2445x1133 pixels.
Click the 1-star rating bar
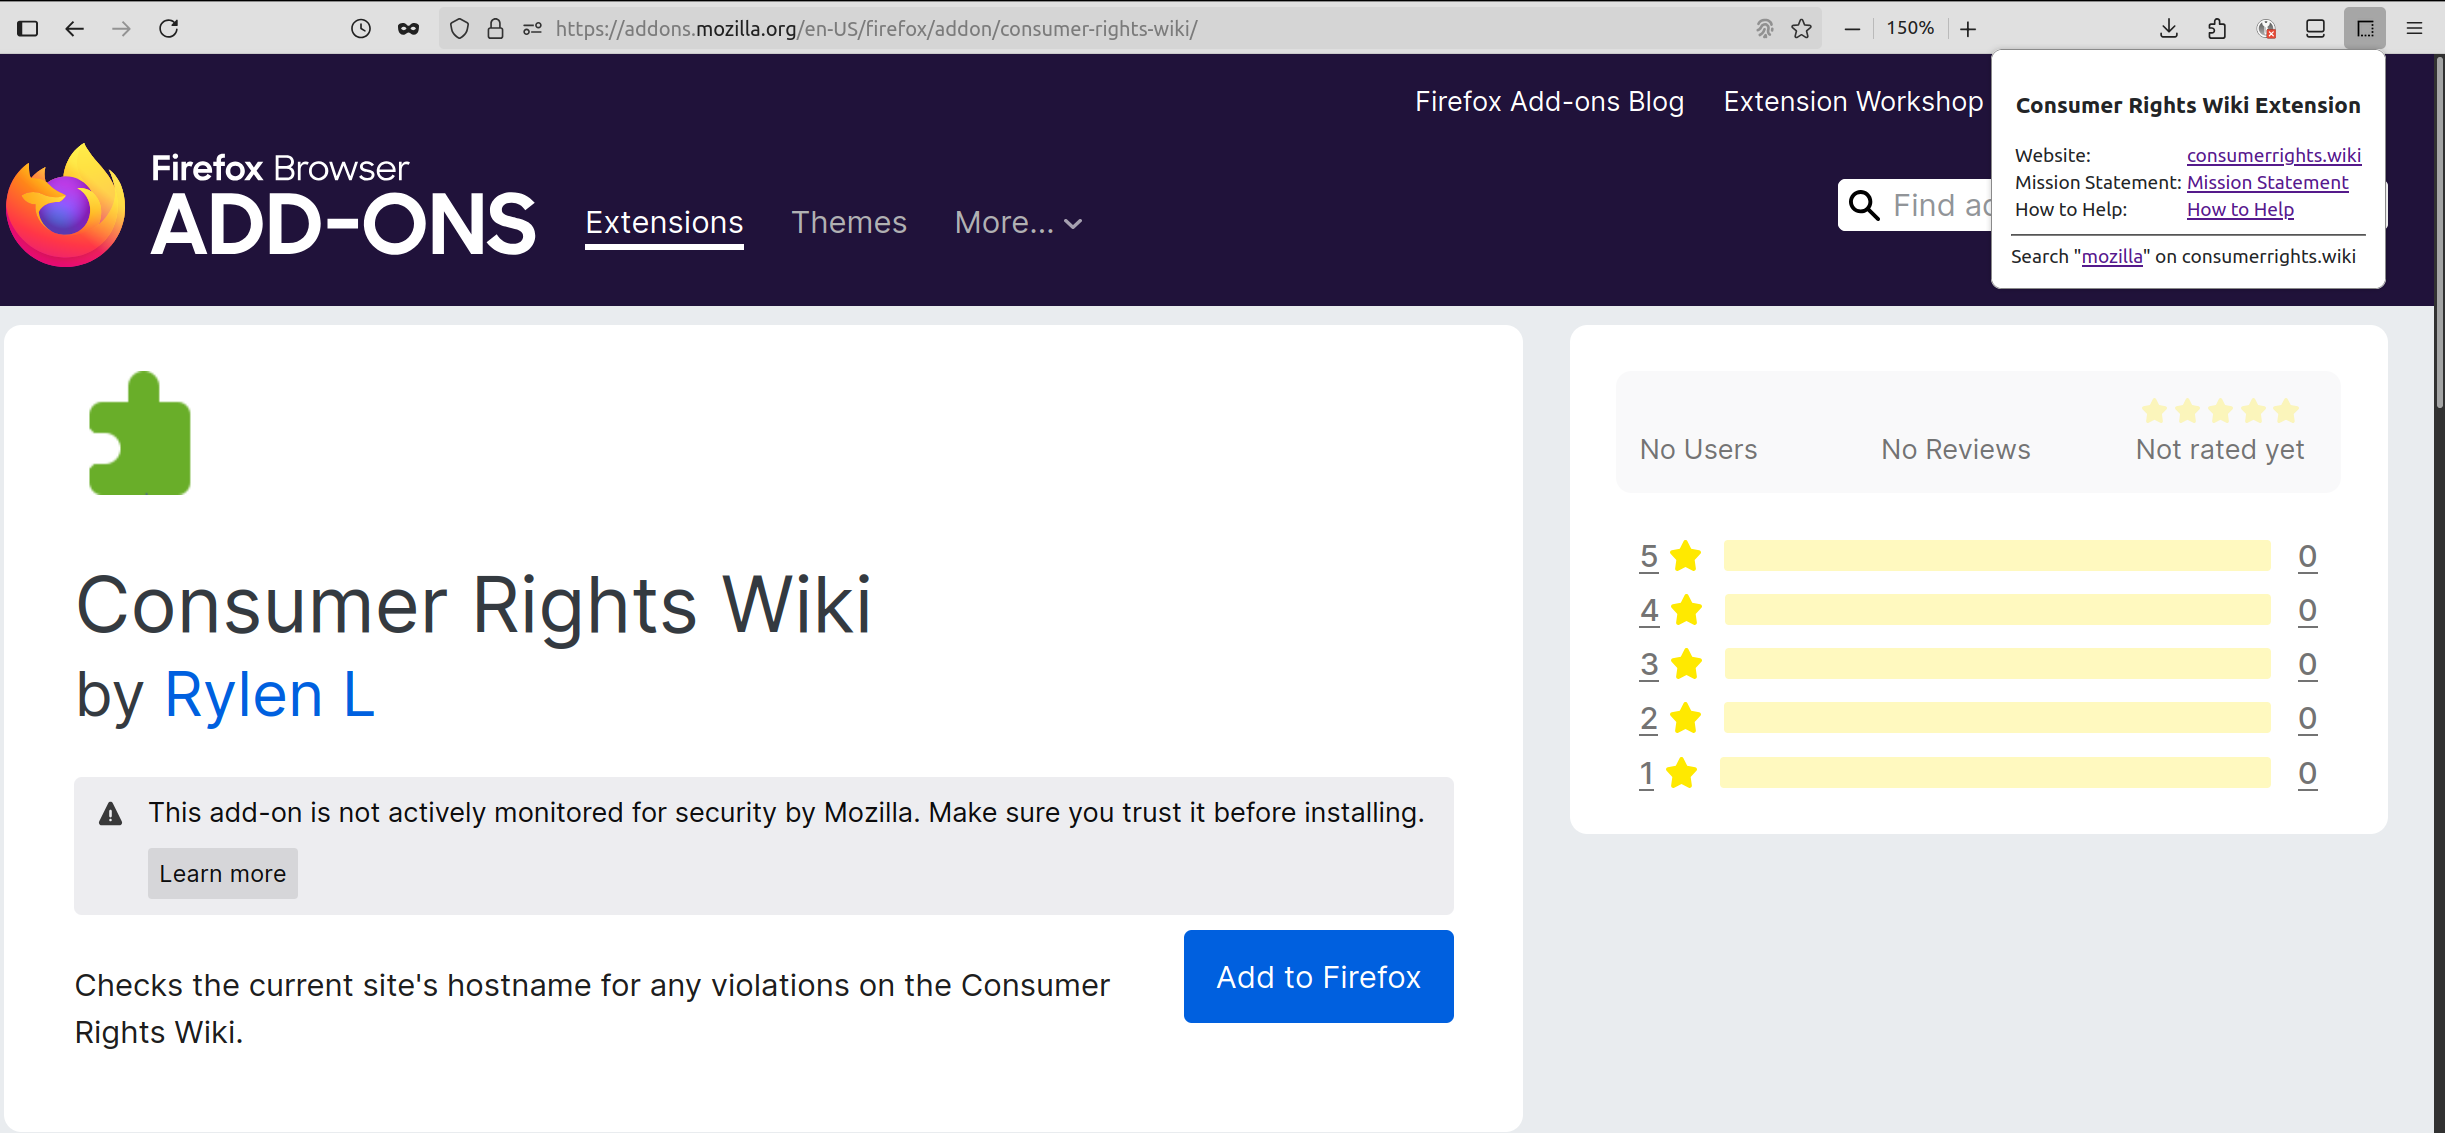tap(1995, 773)
